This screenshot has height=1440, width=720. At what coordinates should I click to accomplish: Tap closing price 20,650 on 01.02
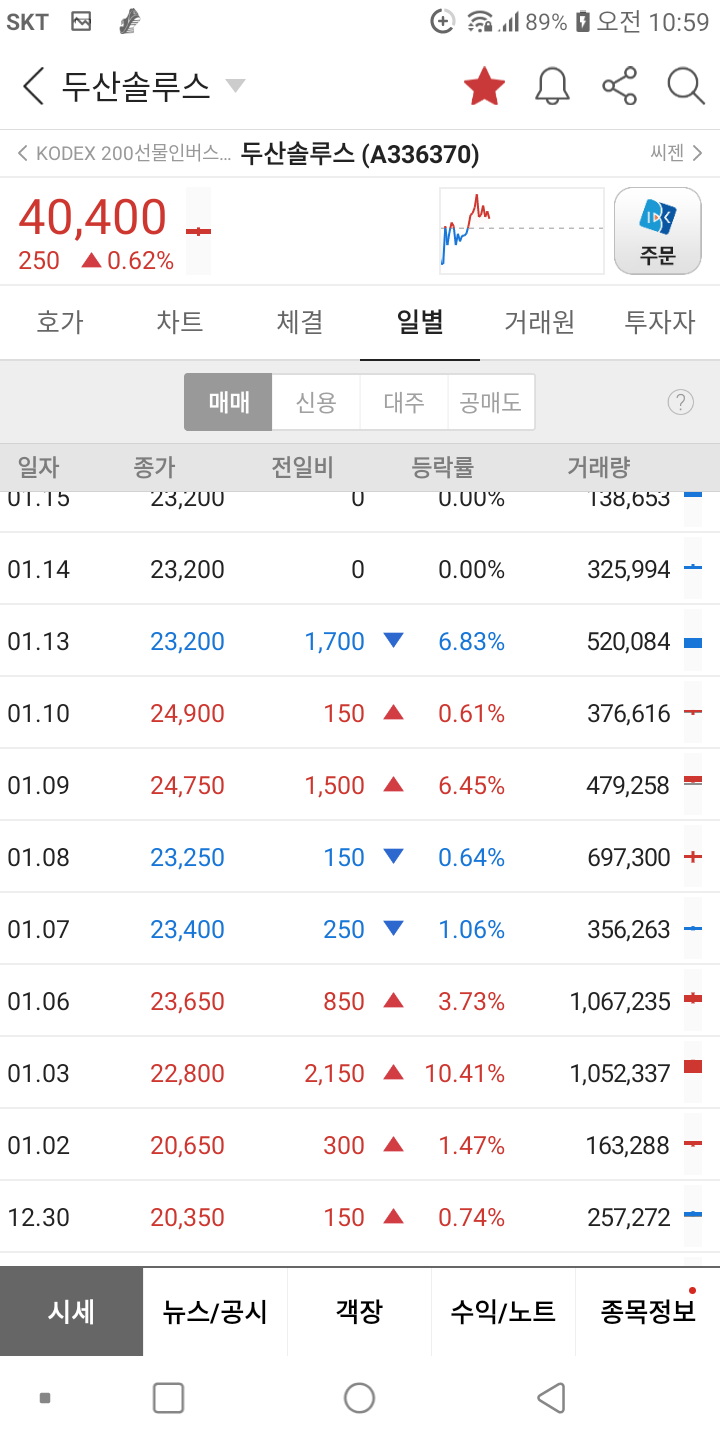pos(188,1145)
